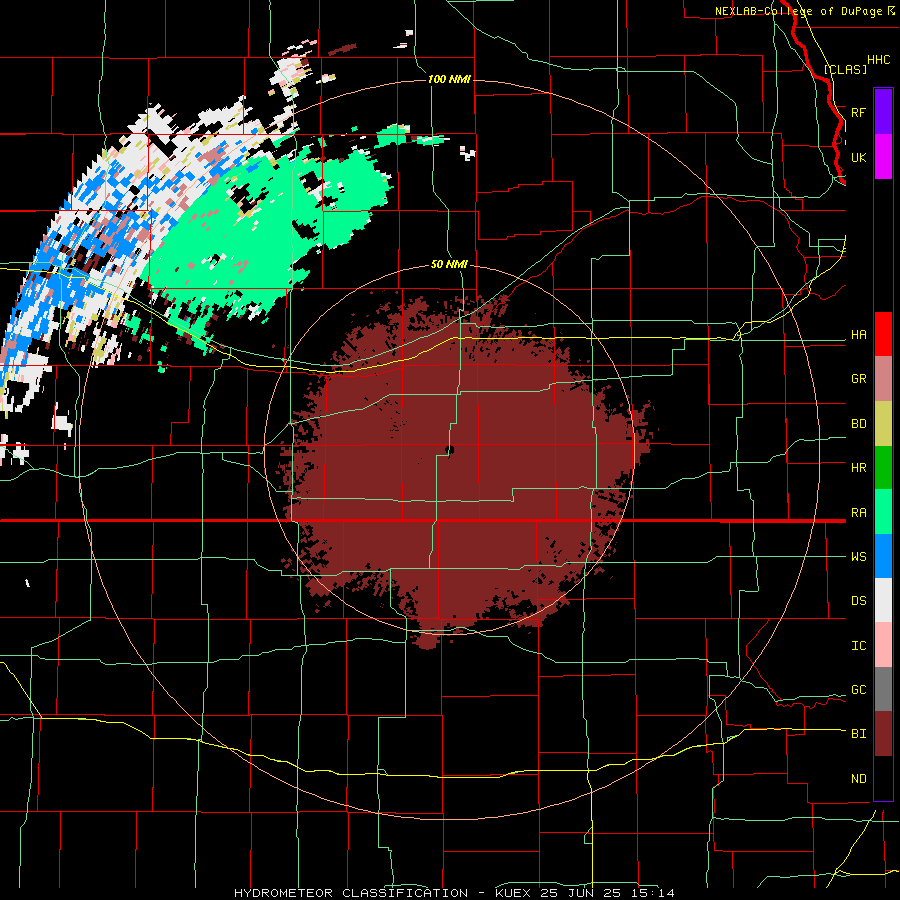This screenshot has width=900, height=900.
Task: Click the 'WS' legend label
Action: (858, 557)
